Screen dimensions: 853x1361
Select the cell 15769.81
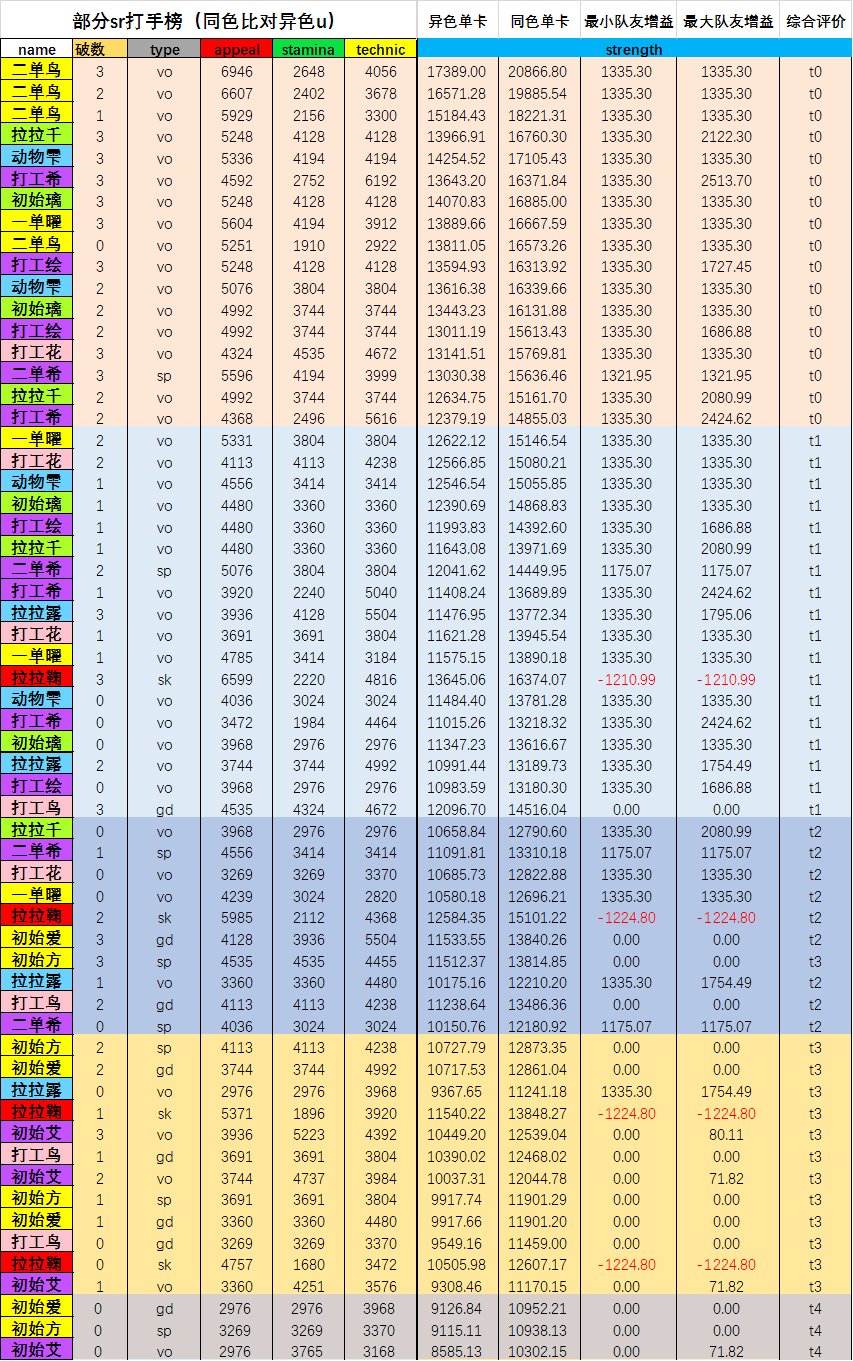[538, 353]
